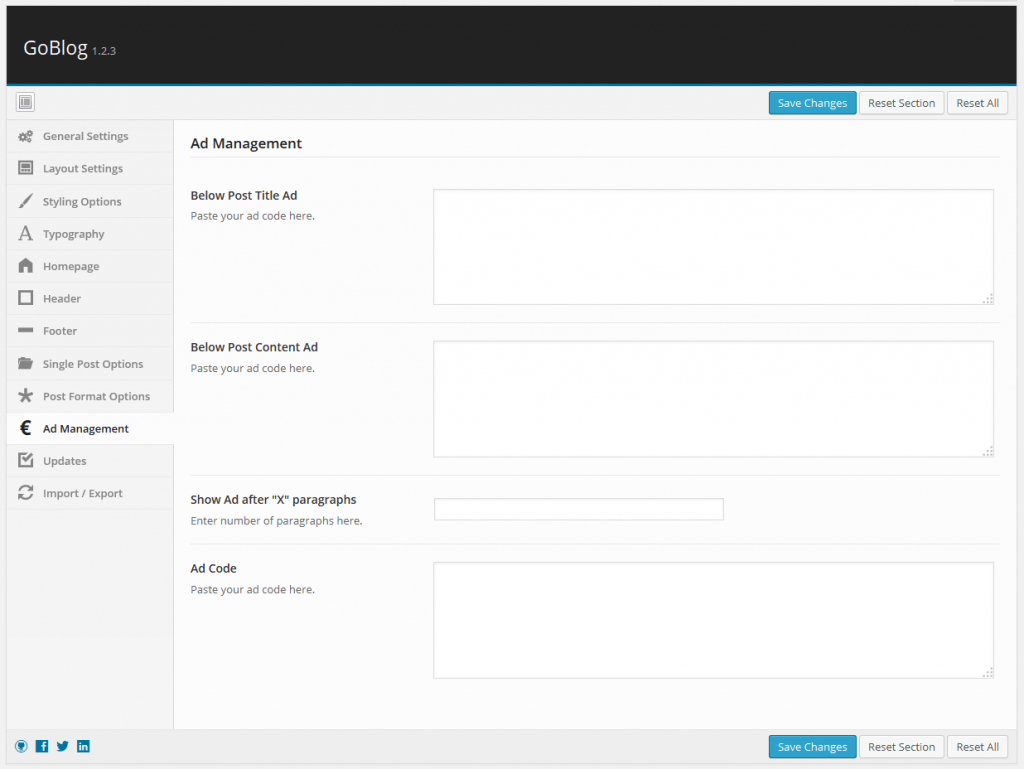Open the GitHub link icon in footer
Viewport: 1024px width, 769px height.
21,746
